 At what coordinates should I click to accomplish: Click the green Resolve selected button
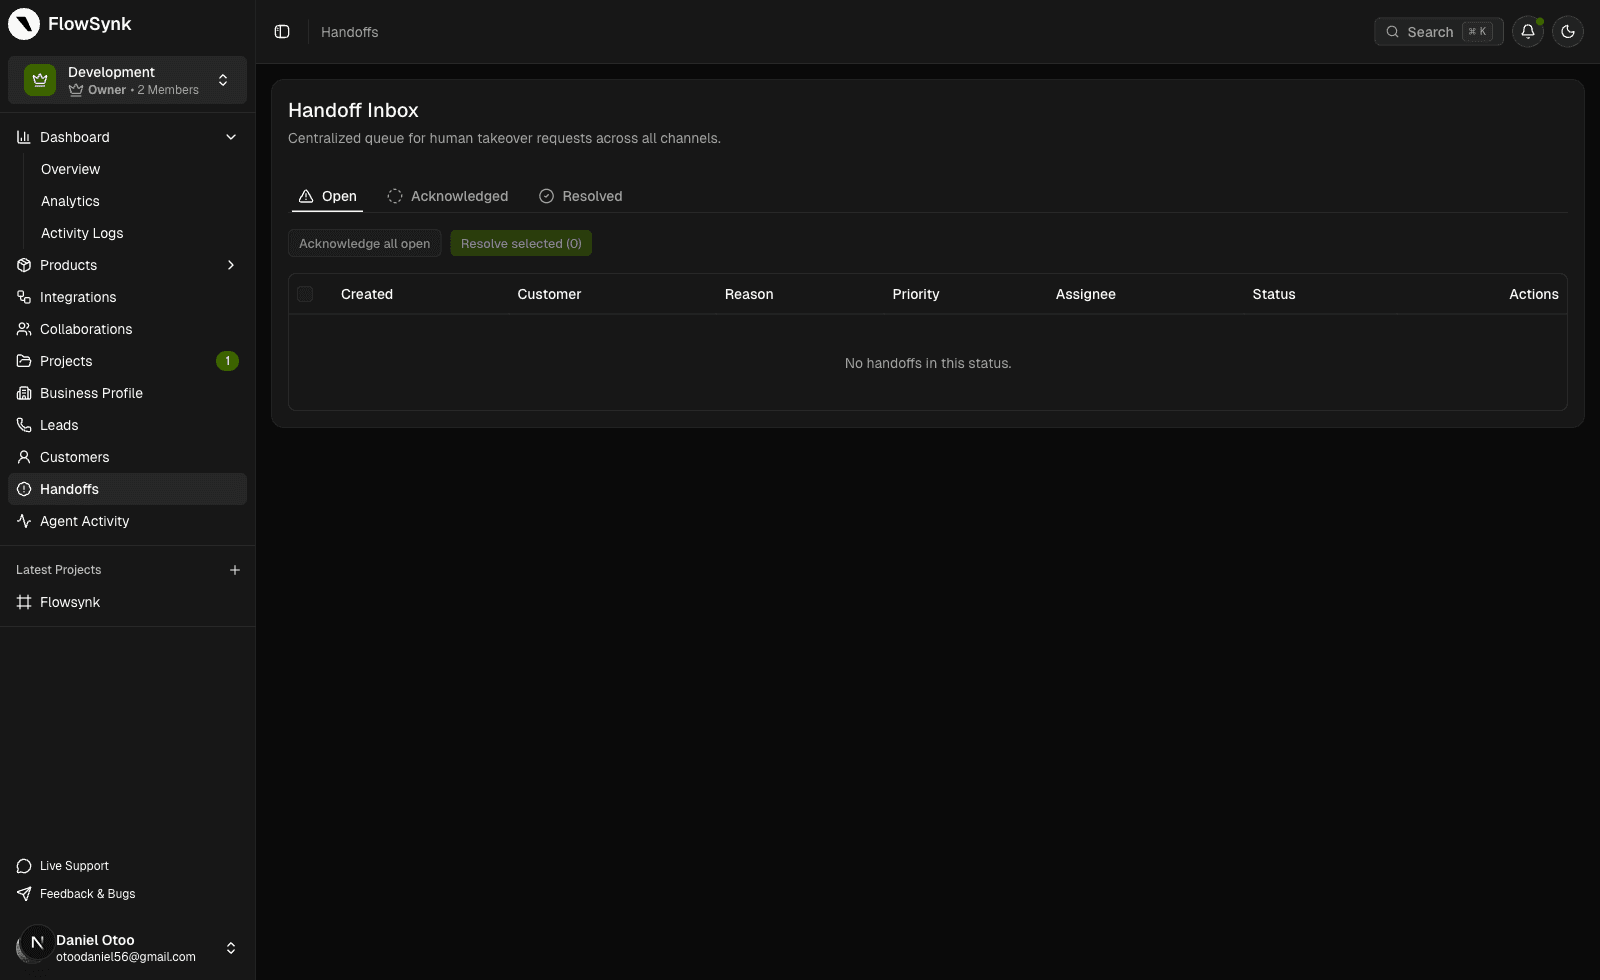tap(521, 243)
